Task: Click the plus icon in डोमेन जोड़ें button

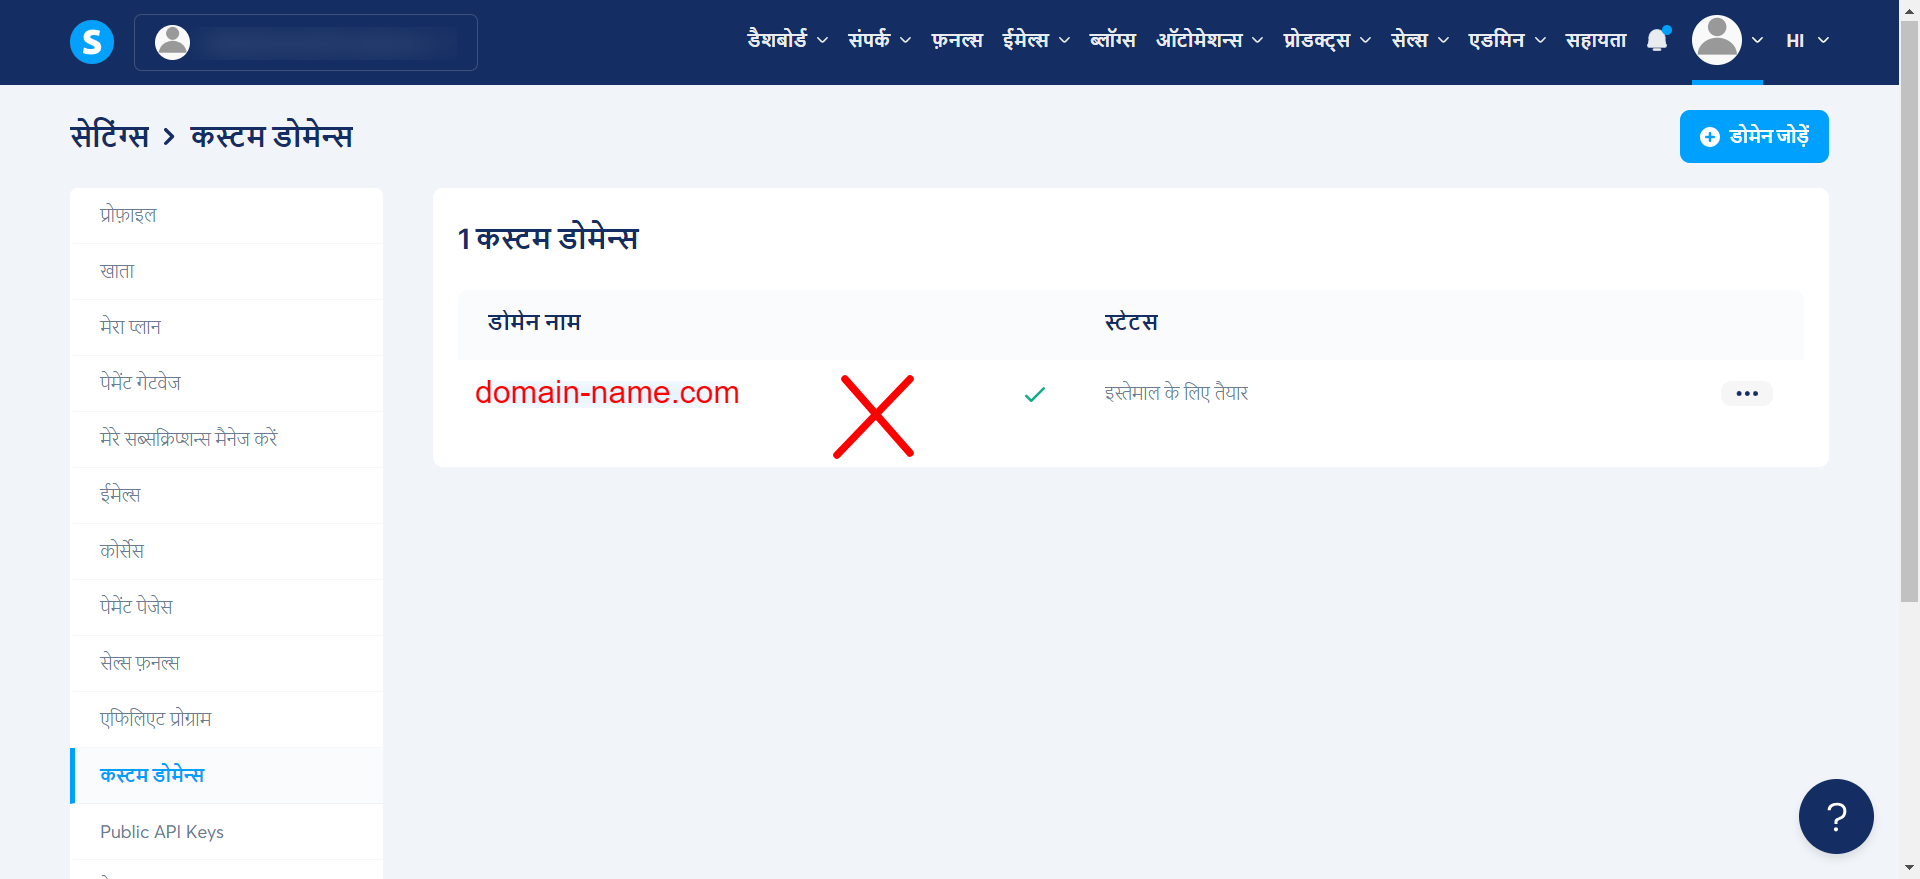Action: (x=1710, y=137)
